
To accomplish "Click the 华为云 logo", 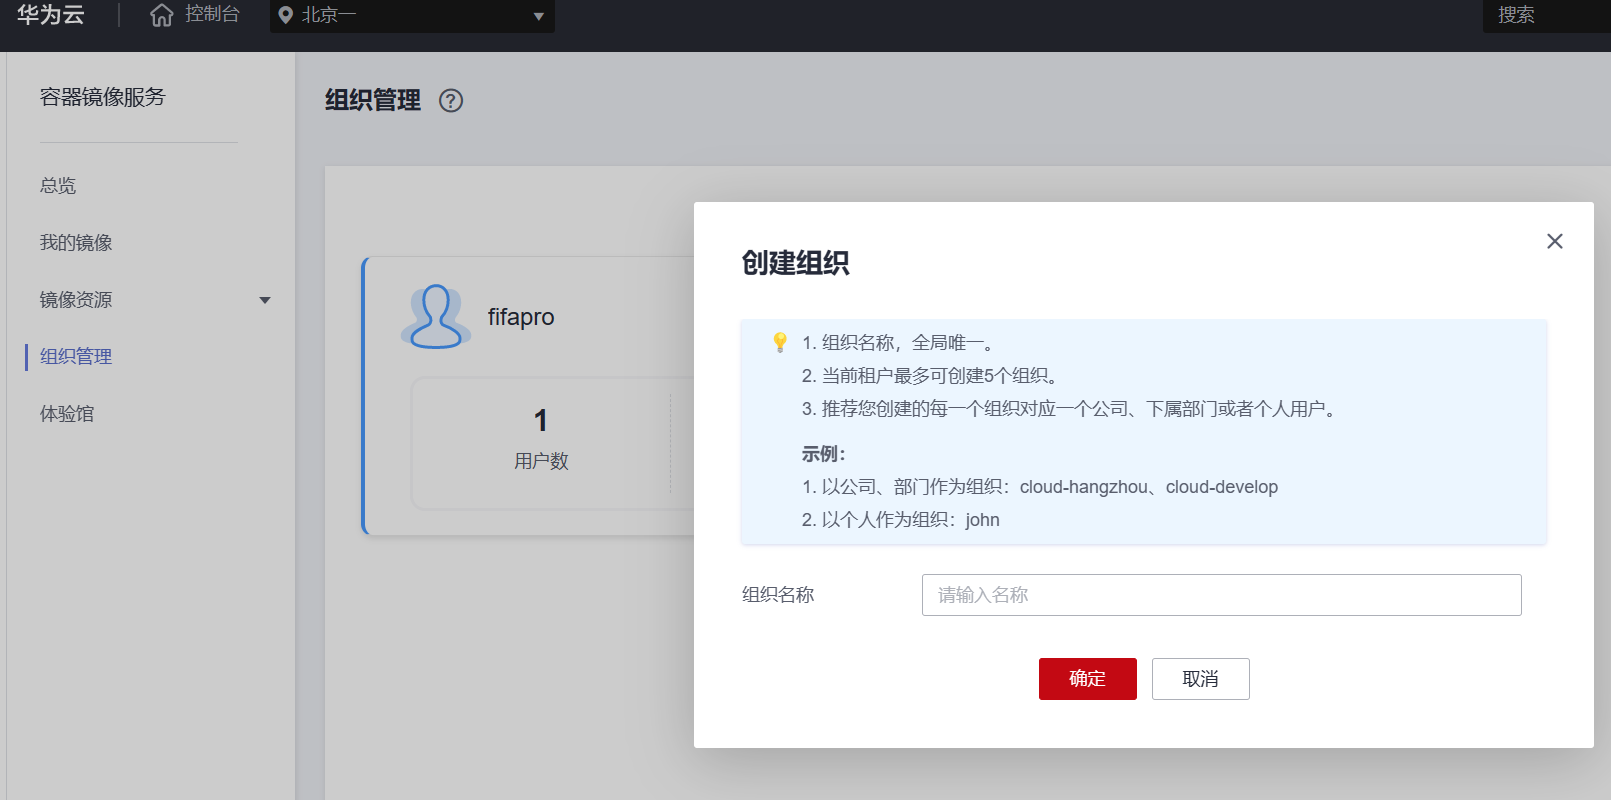I will click(50, 15).
